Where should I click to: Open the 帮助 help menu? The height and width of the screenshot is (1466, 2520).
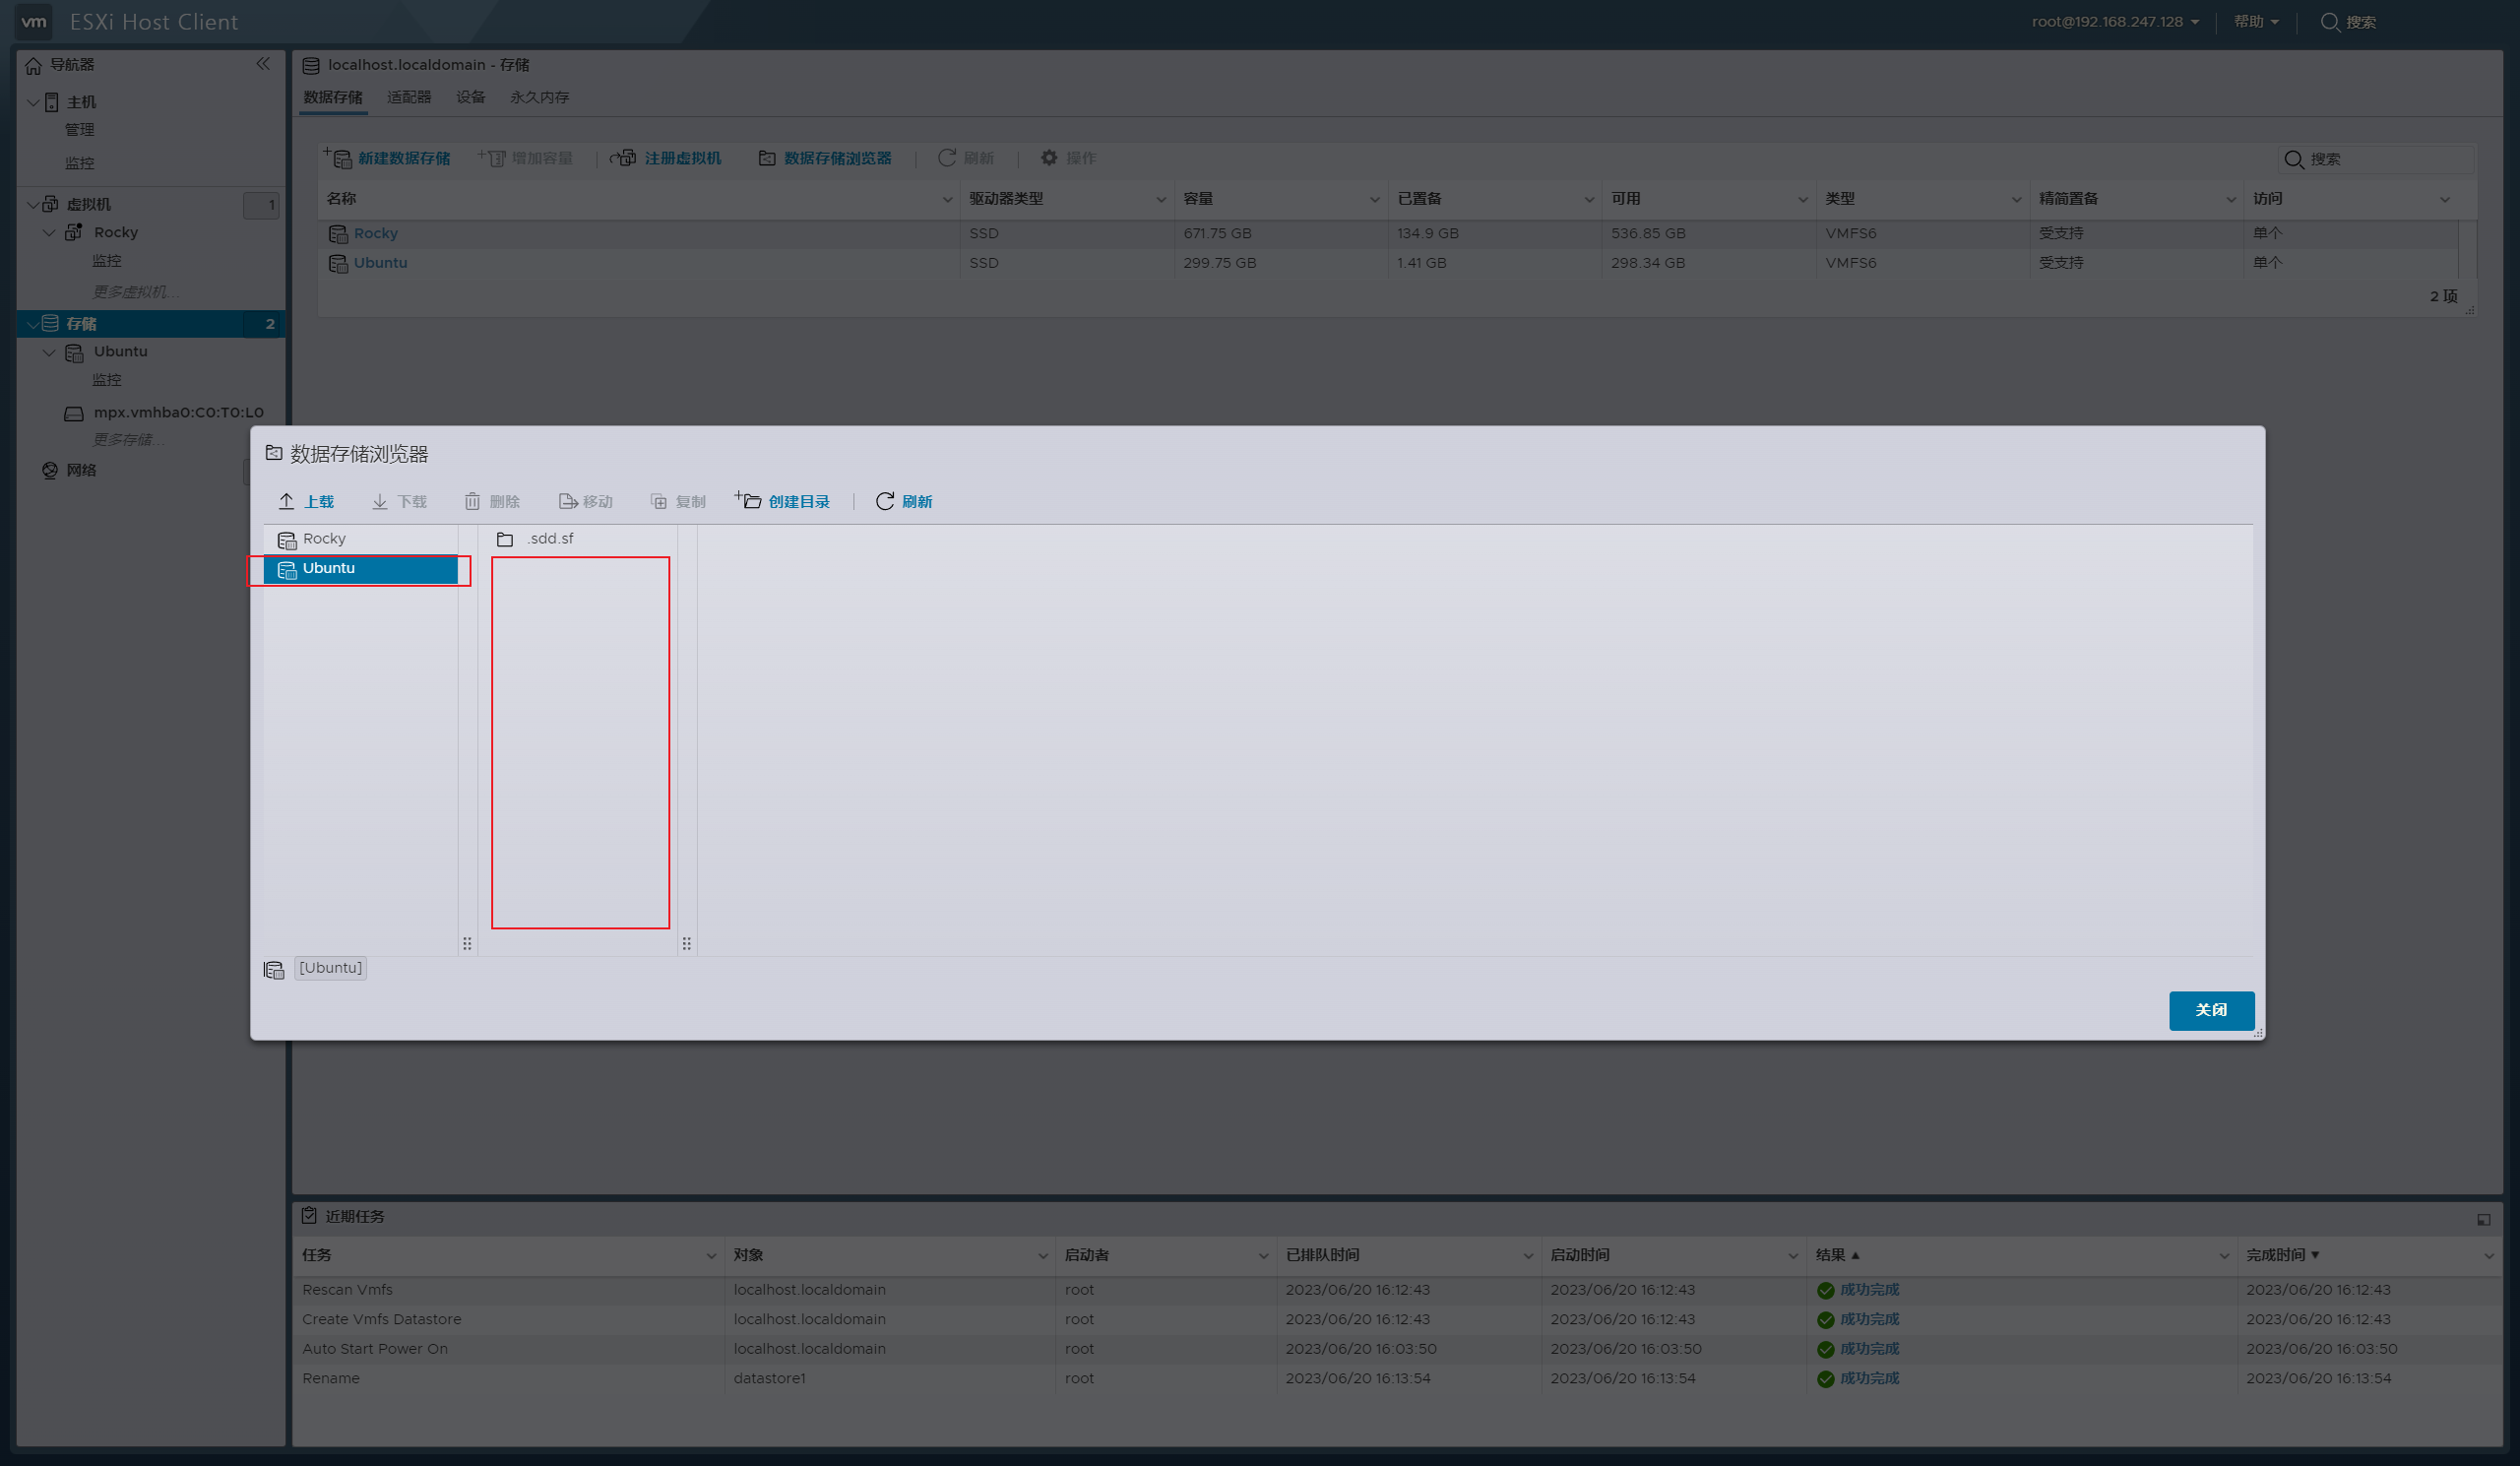click(2256, 22)
